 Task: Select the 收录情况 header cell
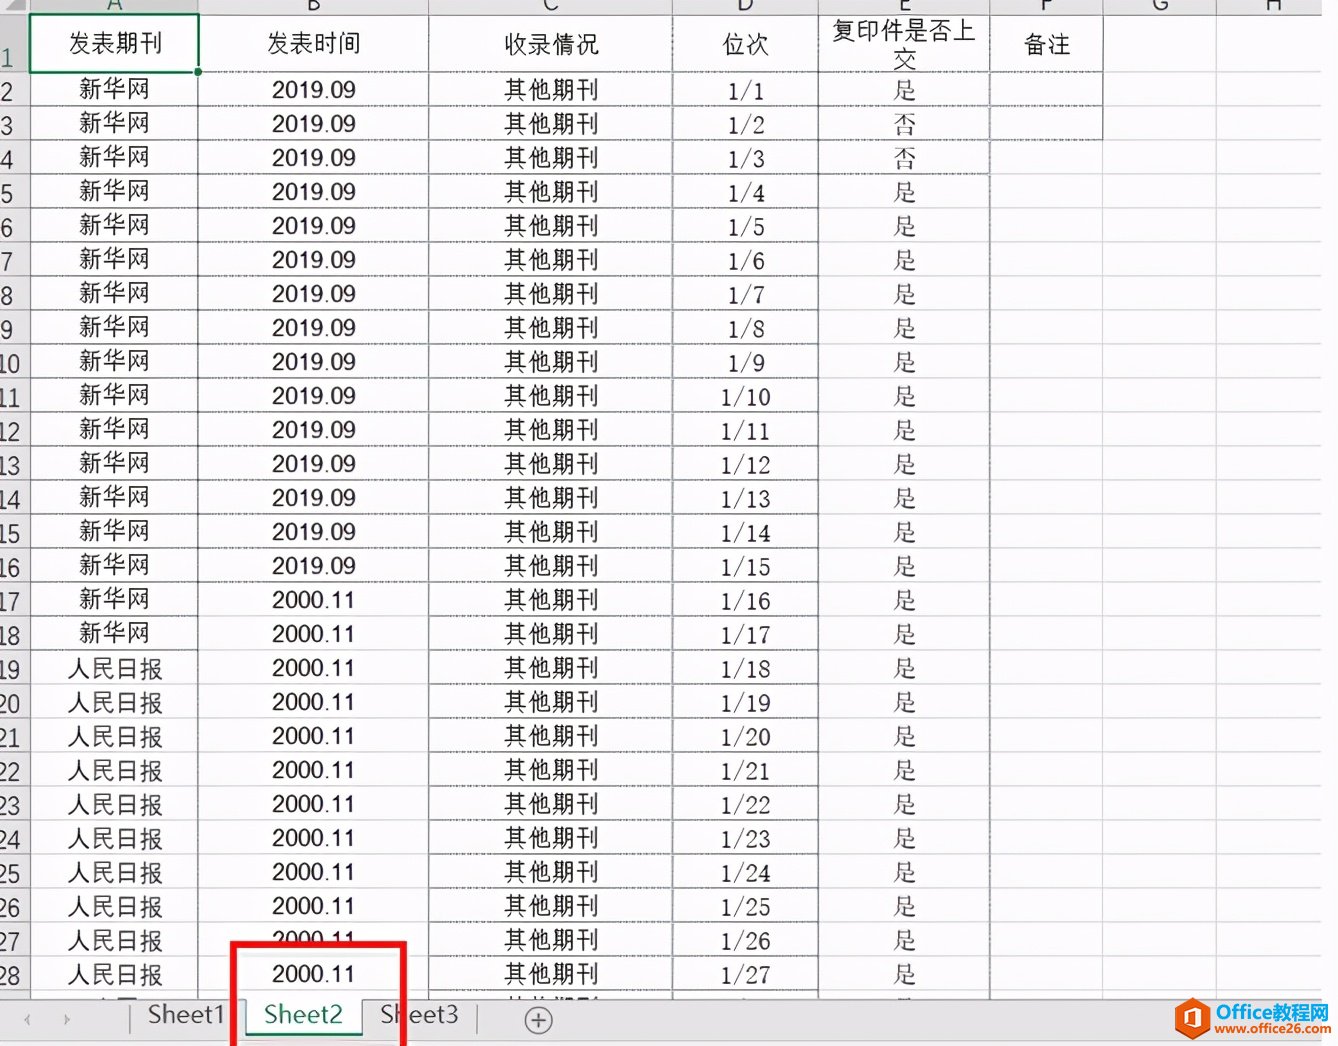pyautogui.click(x=551, y=44)
